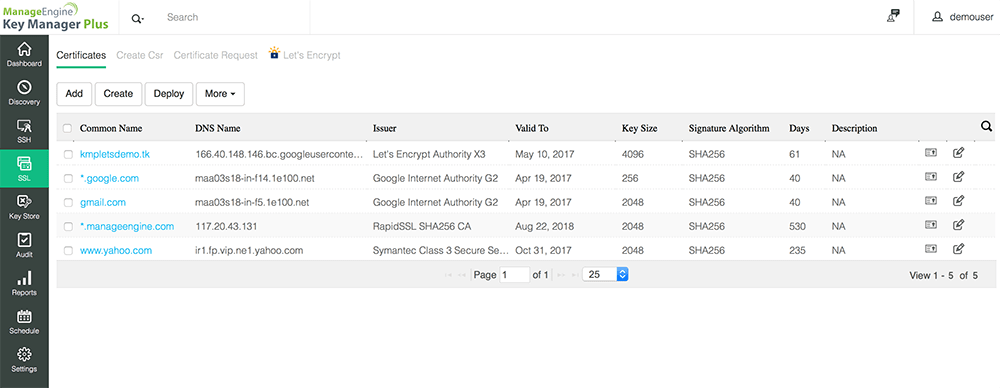Screen dimensions: 1000x388
Task: Click the 'View 1 - 5 of 5' text
Action: point(943,276)
